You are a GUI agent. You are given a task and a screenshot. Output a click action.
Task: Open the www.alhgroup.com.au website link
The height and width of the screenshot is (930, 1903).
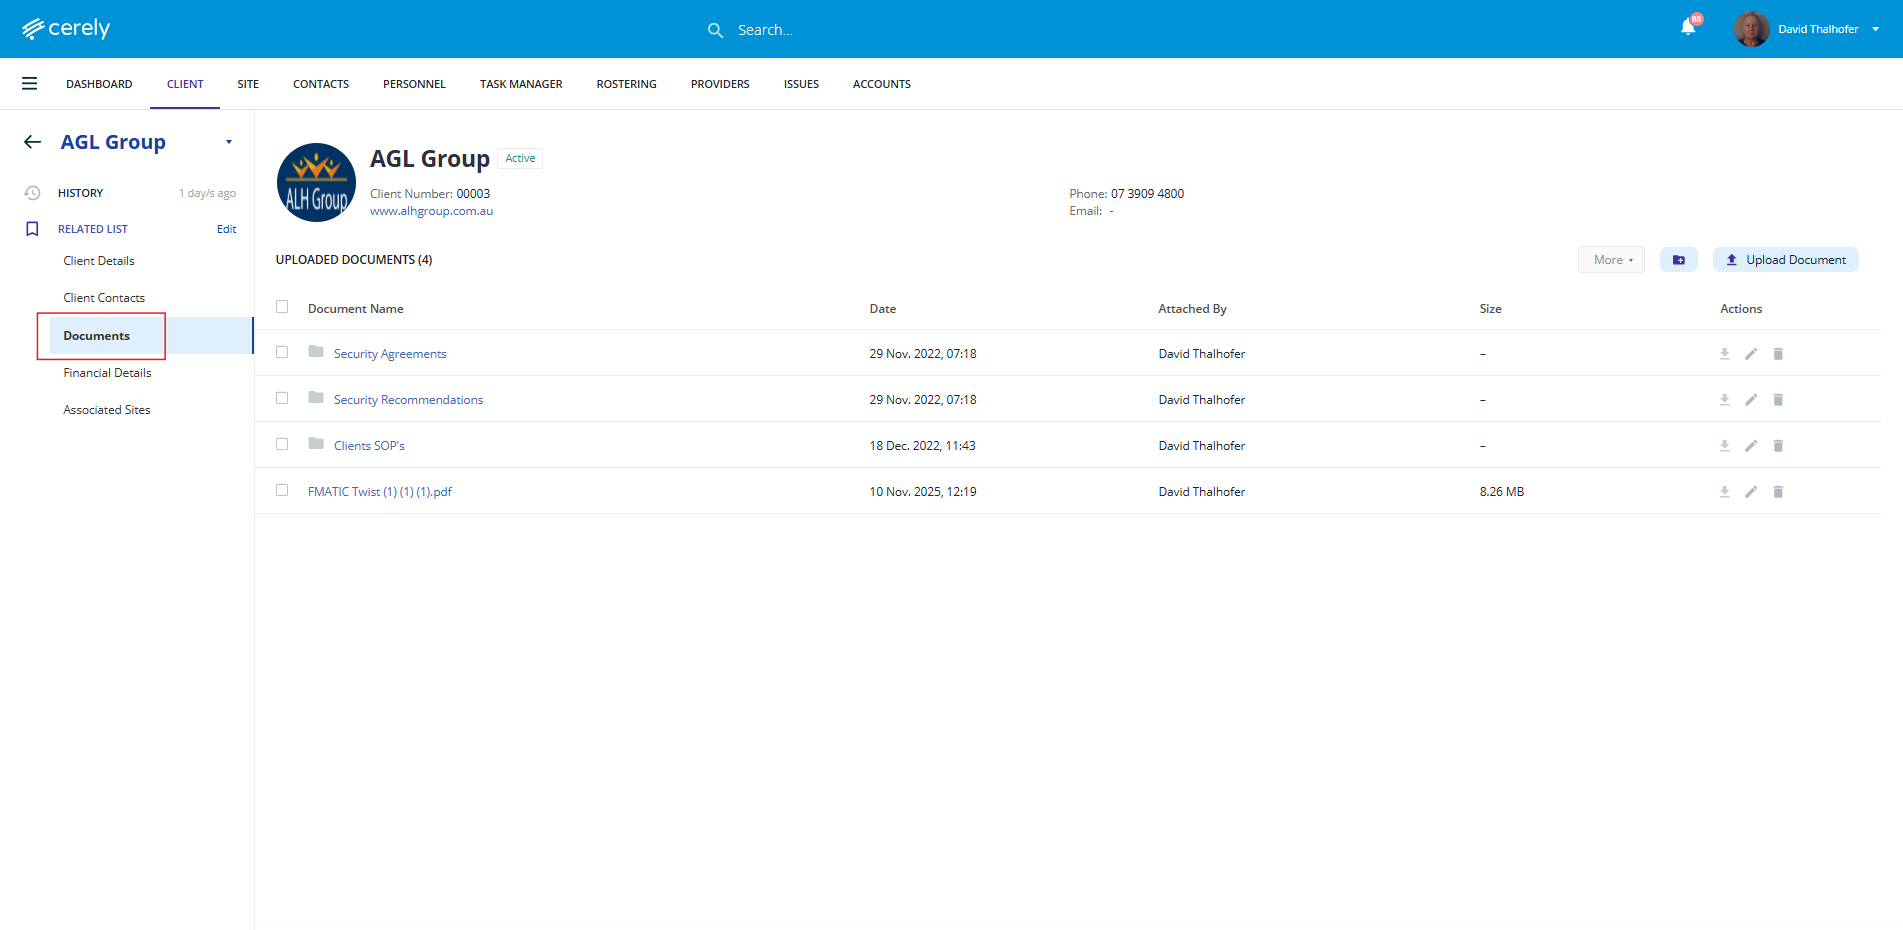tap(431, 211)
